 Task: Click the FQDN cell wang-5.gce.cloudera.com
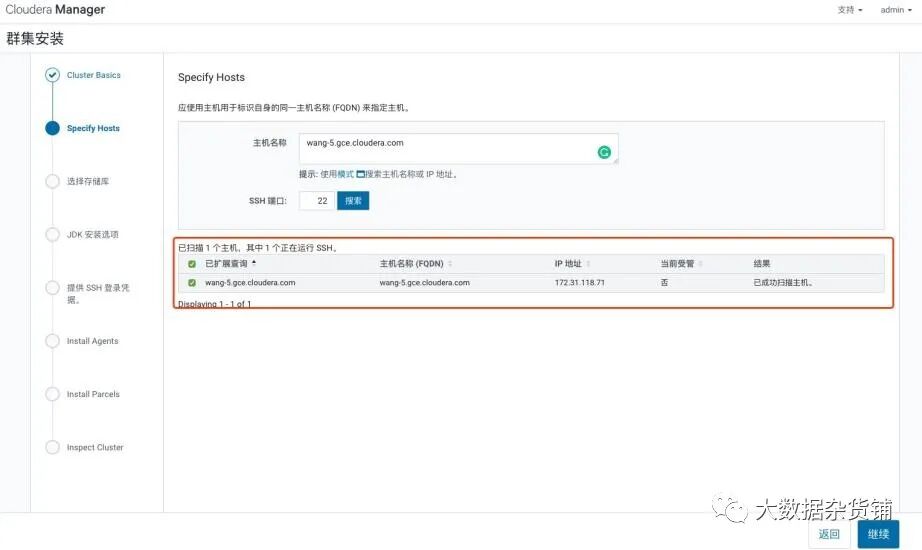pyautogui.click(x=425, y=283)
